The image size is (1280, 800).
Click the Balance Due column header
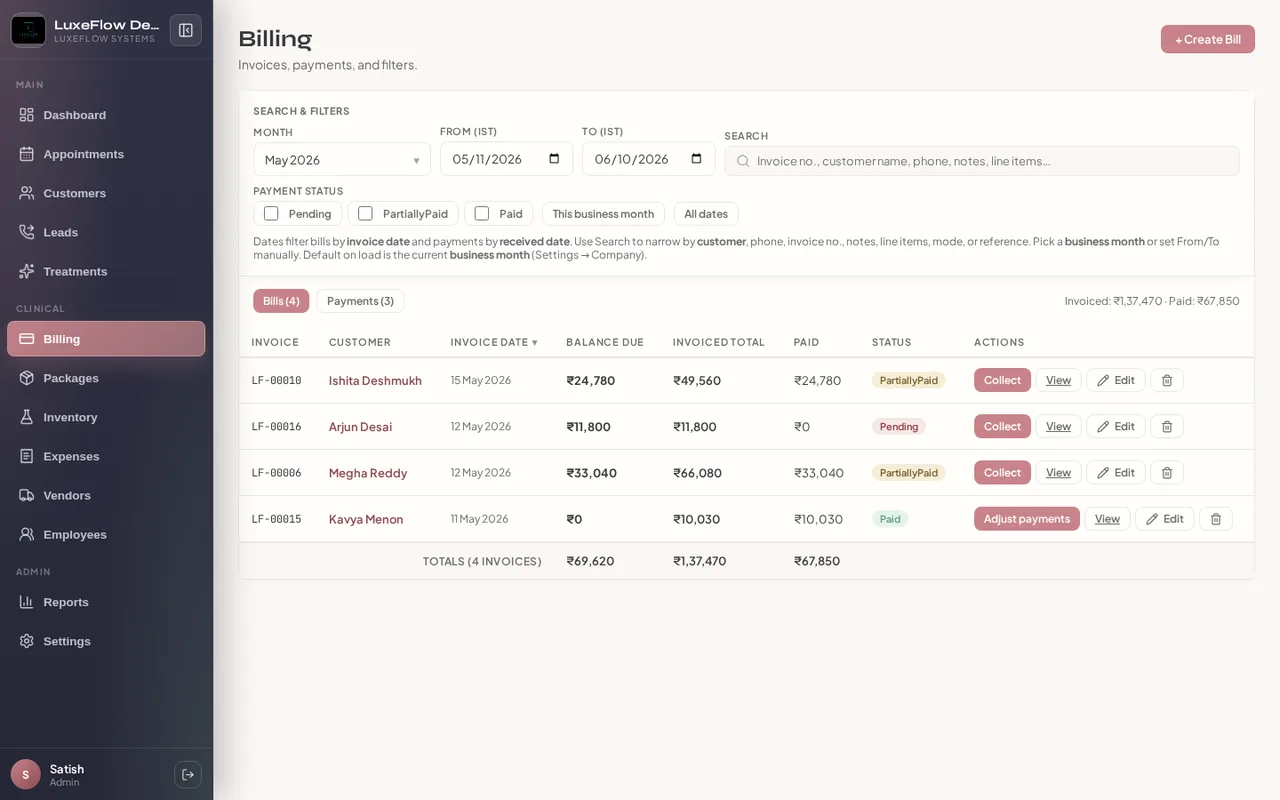pos(605,342)
